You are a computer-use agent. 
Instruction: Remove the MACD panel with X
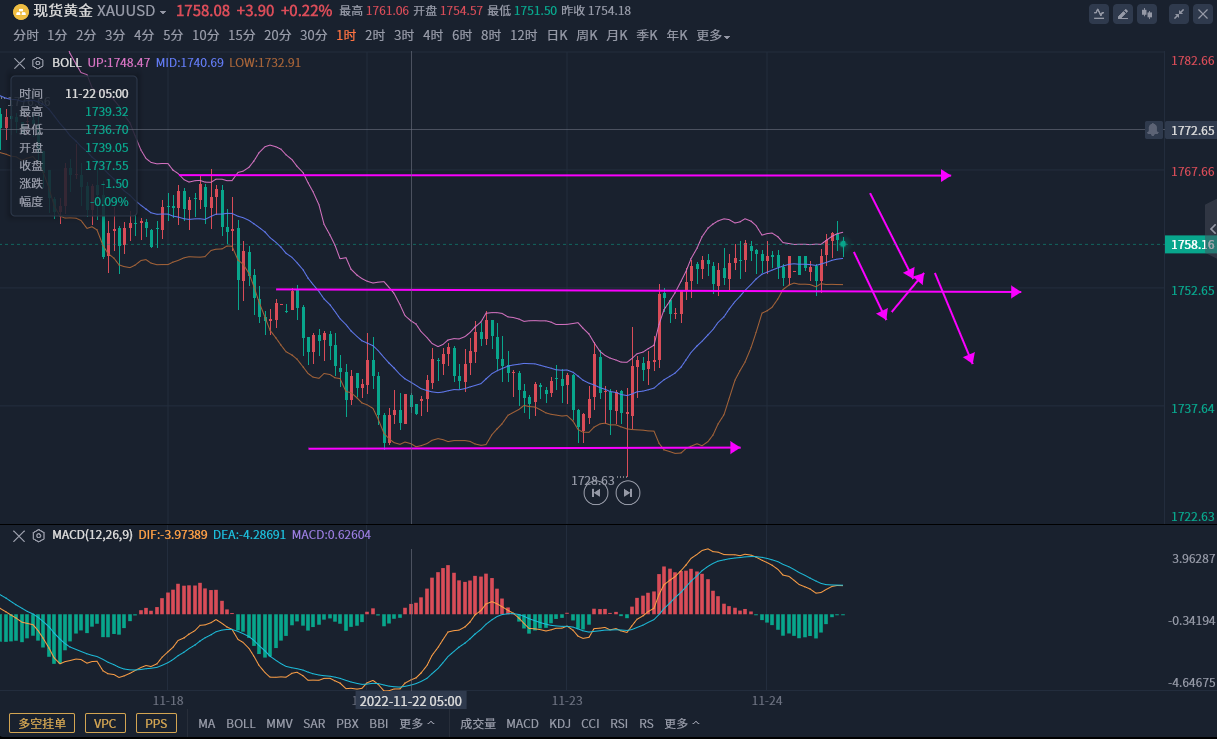[x=19, y=535]
